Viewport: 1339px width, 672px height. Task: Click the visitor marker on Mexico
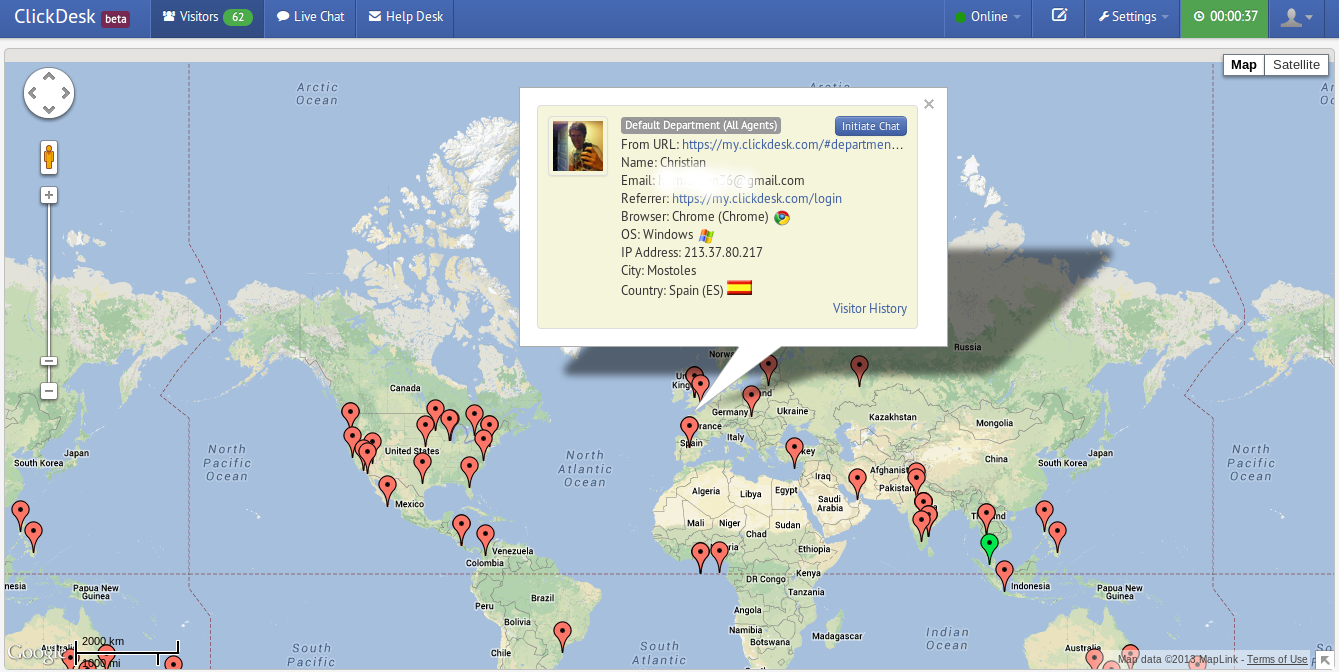[388, 491]
